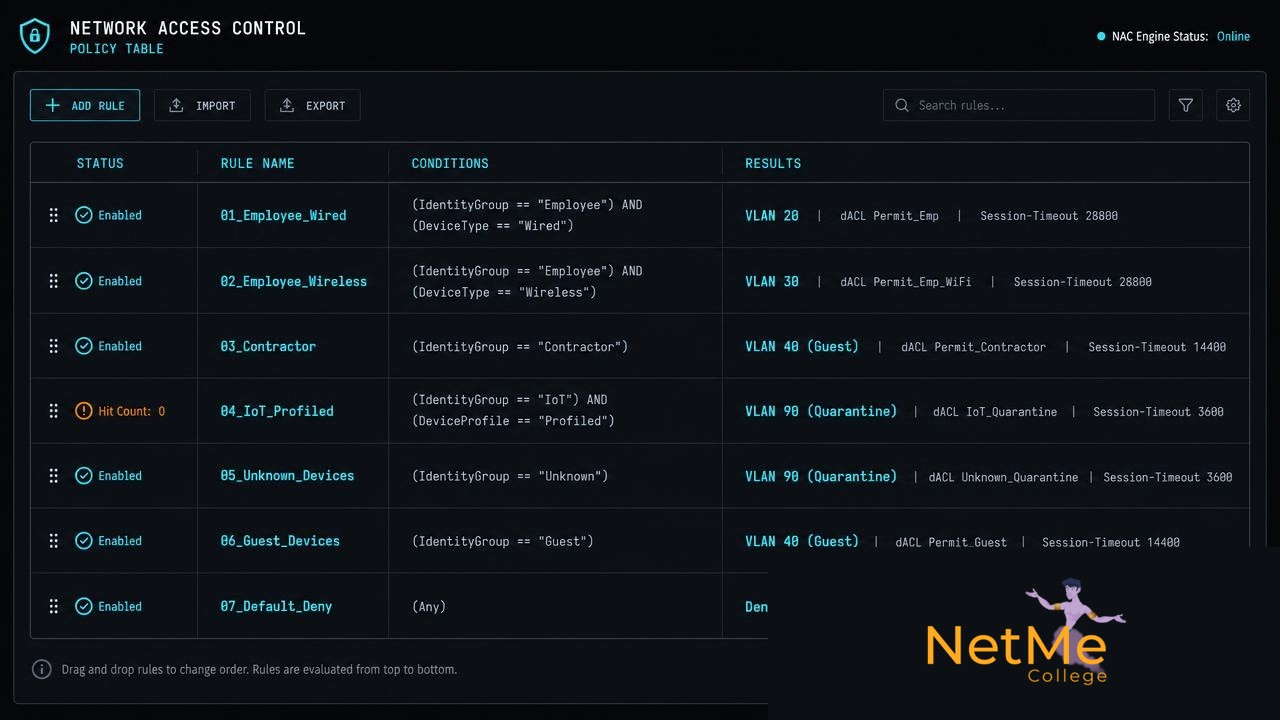Toggle the Enabled status for 01_Employee_Wired
This screenshot has height=720, width=1280.
[x=109, y=215]
